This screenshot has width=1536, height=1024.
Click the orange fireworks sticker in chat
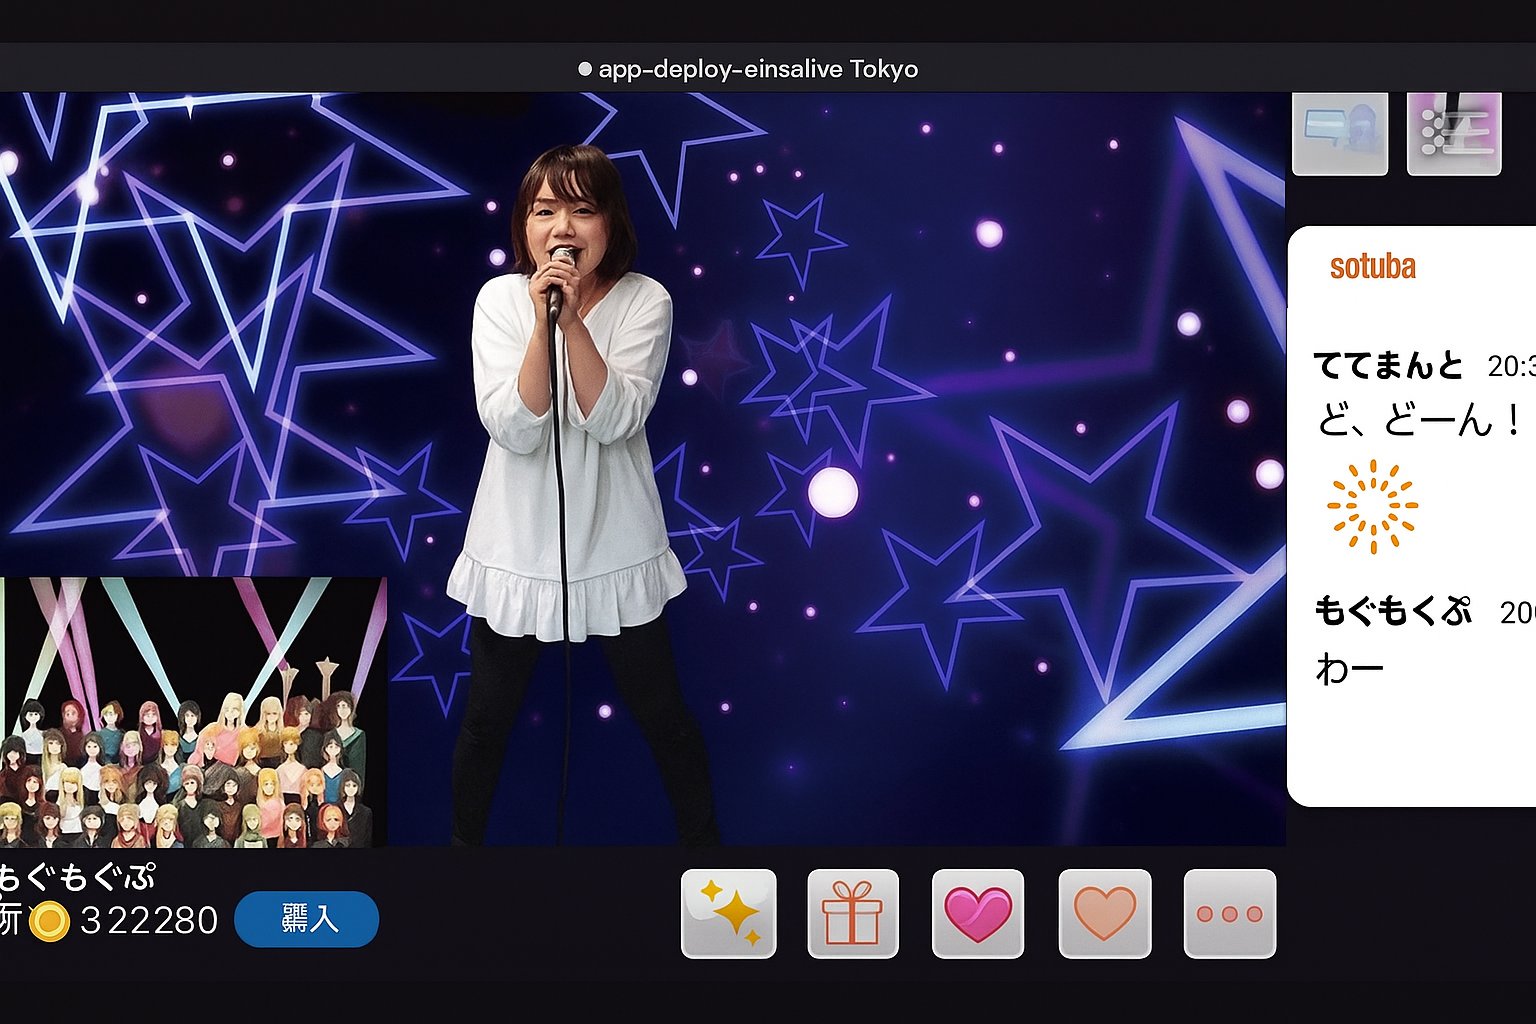pyautogui.click(x=1372, y=506)
